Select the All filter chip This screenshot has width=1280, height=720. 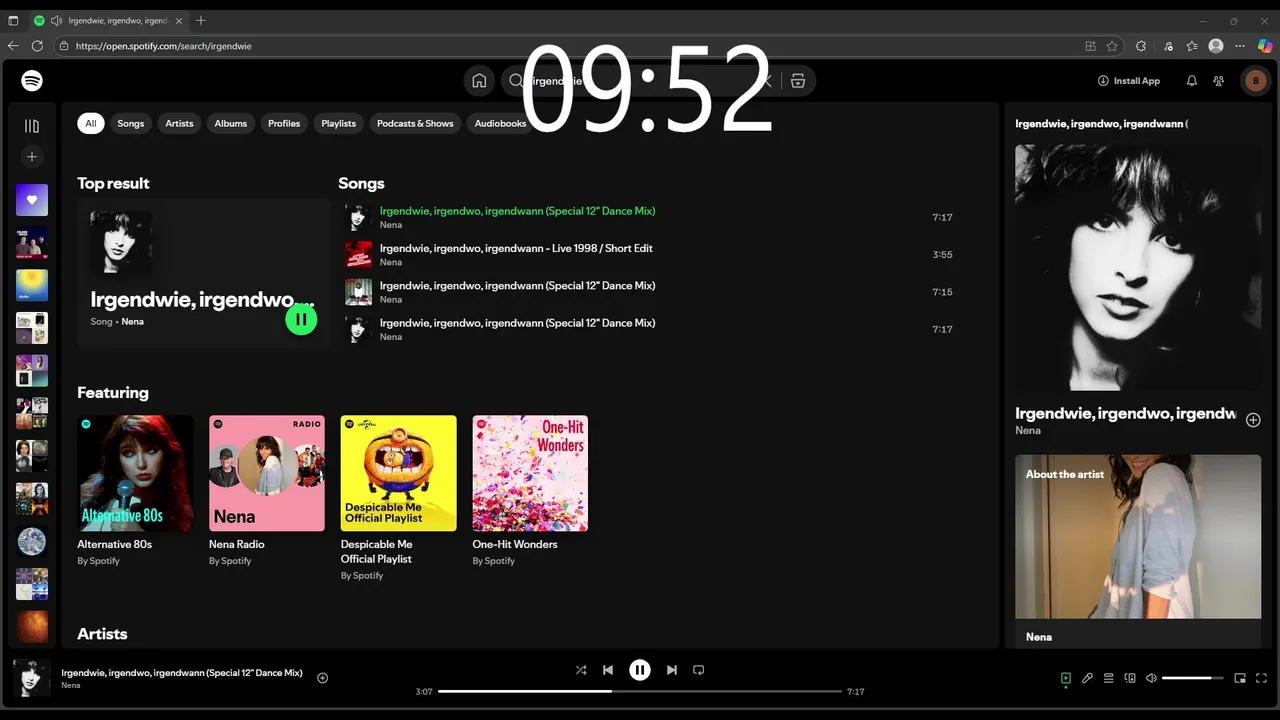pyautogui.click(x=90, y=124)
